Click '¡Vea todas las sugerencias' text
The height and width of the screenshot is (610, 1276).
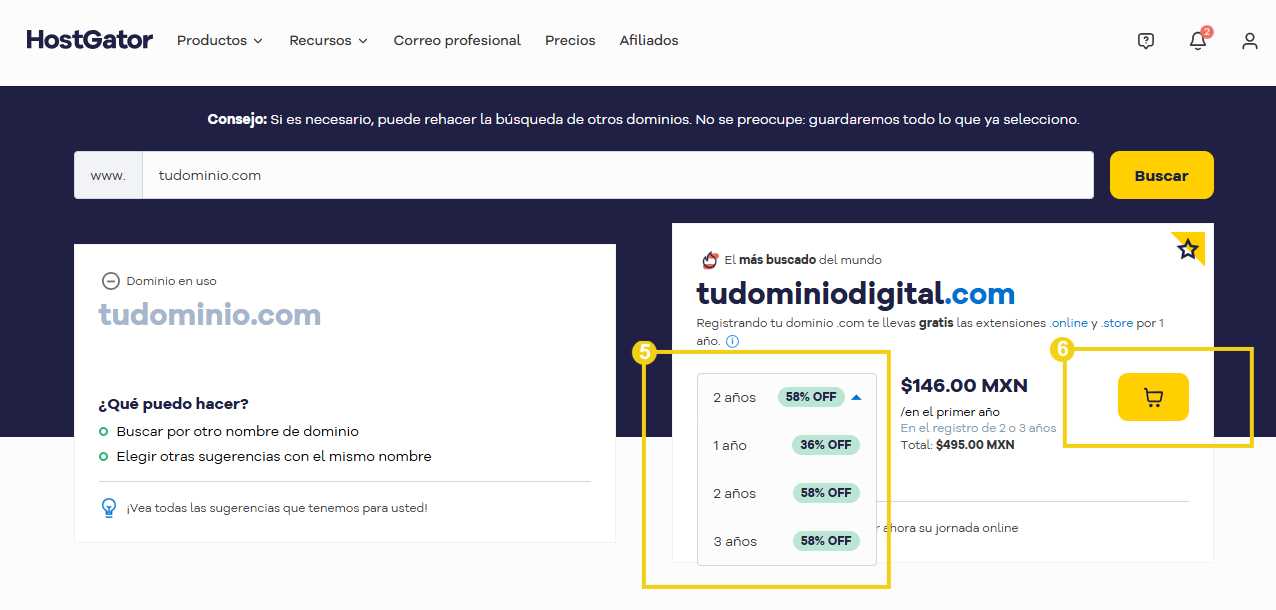click(277, 508)
